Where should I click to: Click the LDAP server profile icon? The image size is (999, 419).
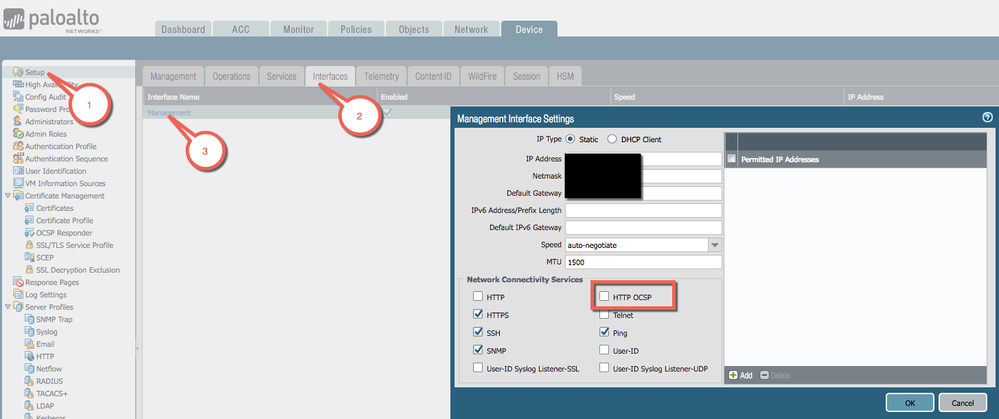[x=29, y=406]
